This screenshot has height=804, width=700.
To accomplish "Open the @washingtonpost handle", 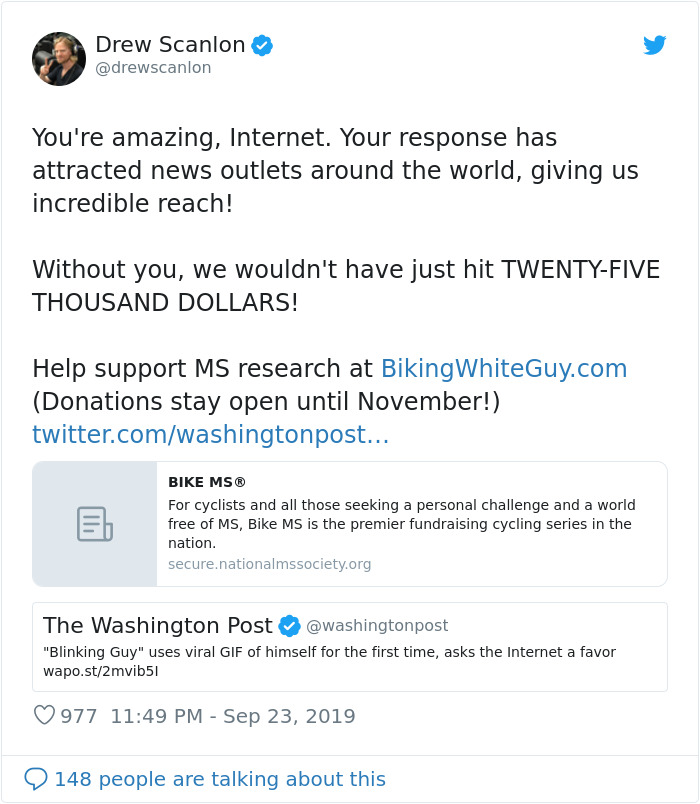I will [379, 625].
